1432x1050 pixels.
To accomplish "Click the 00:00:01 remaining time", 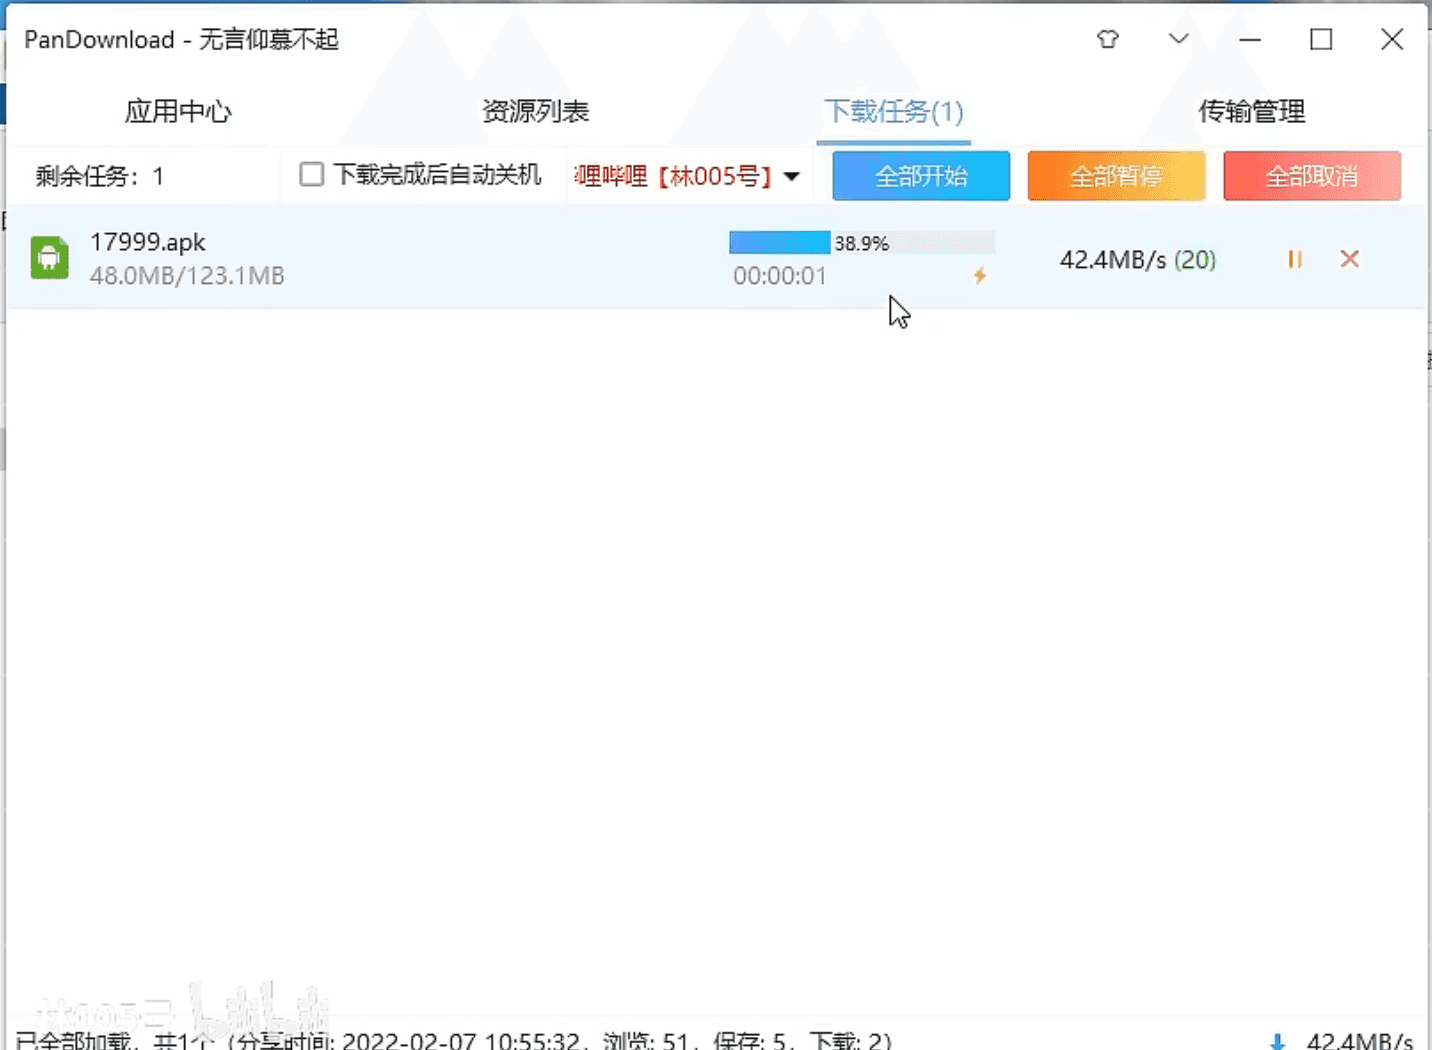I will [780, 276].
